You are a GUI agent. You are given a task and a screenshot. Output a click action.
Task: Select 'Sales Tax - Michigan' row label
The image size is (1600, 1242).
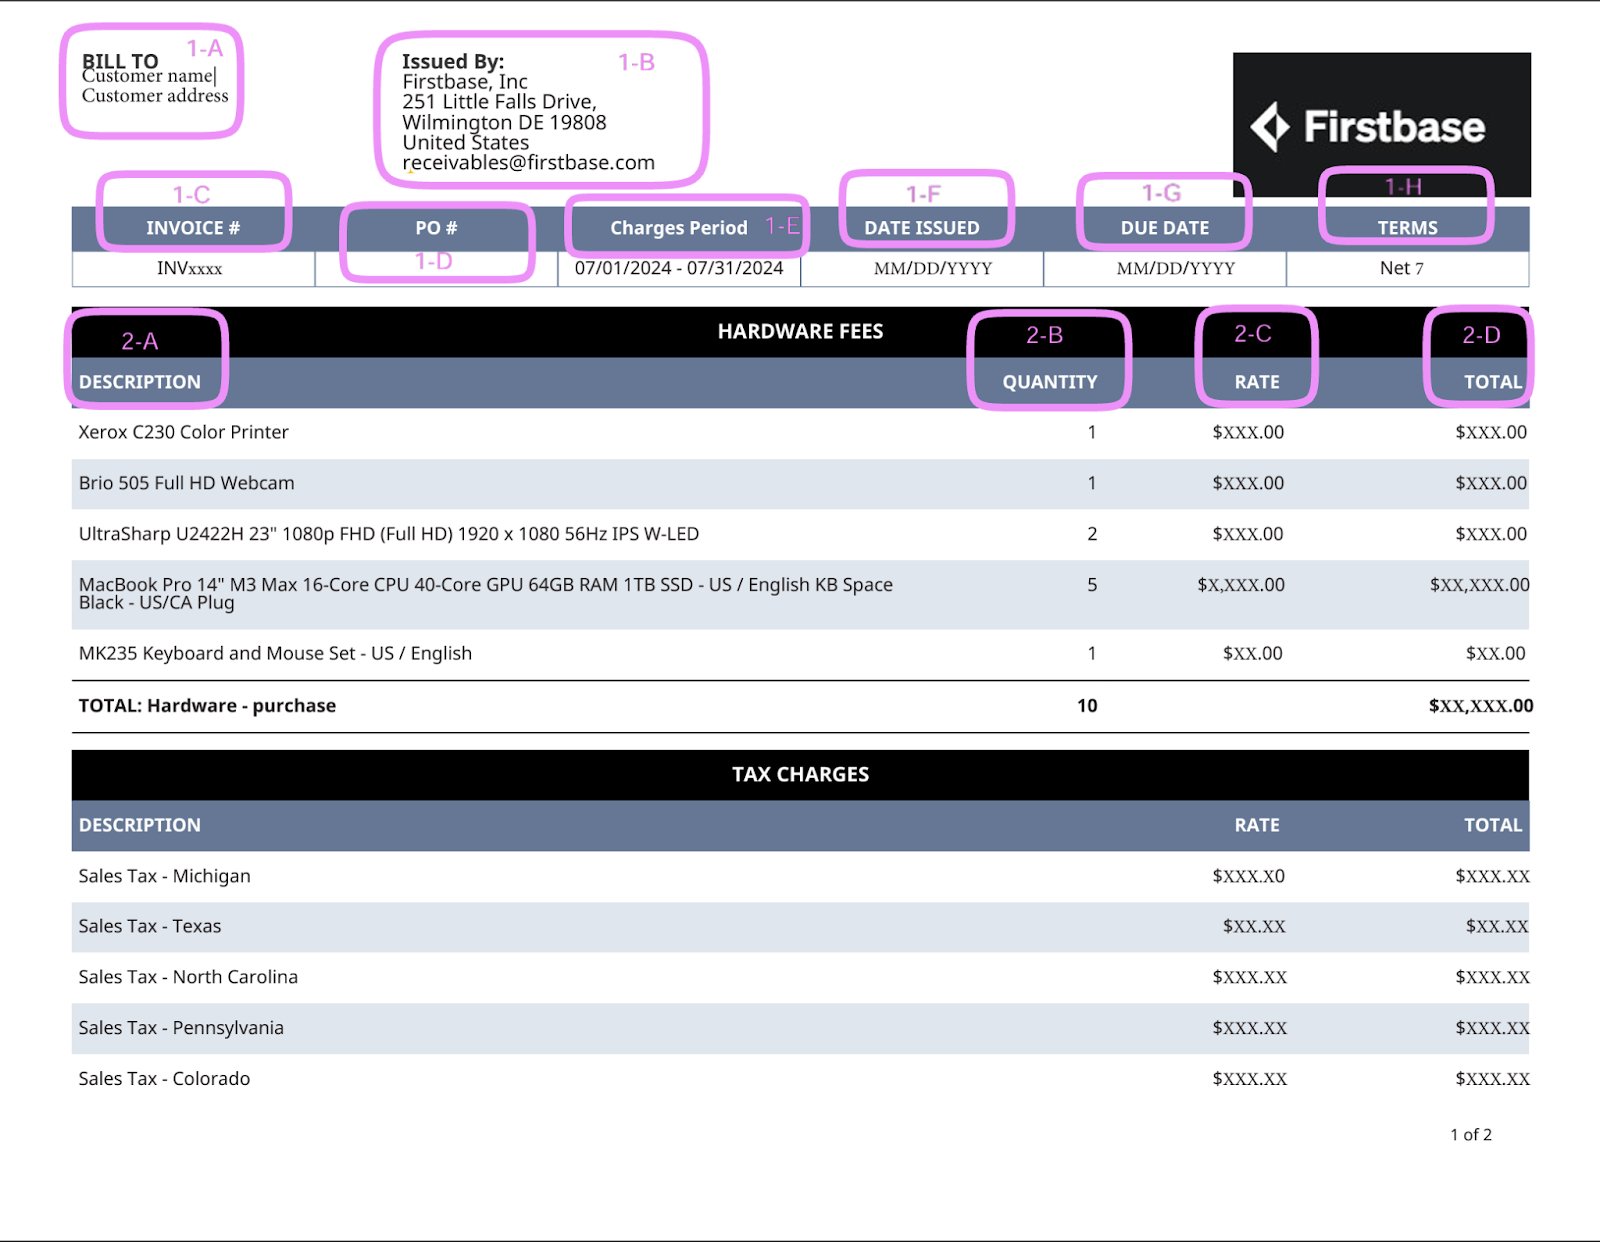click(165, 876)
